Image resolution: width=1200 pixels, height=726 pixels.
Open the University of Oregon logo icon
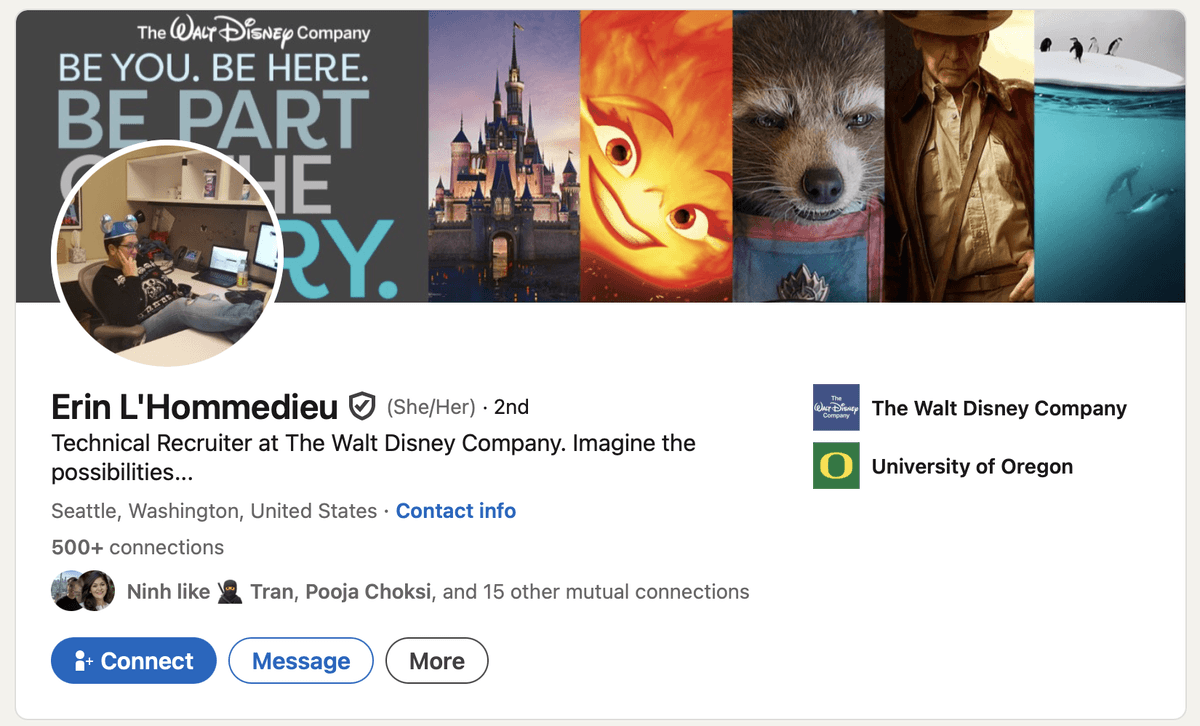[x=836, y=465]
